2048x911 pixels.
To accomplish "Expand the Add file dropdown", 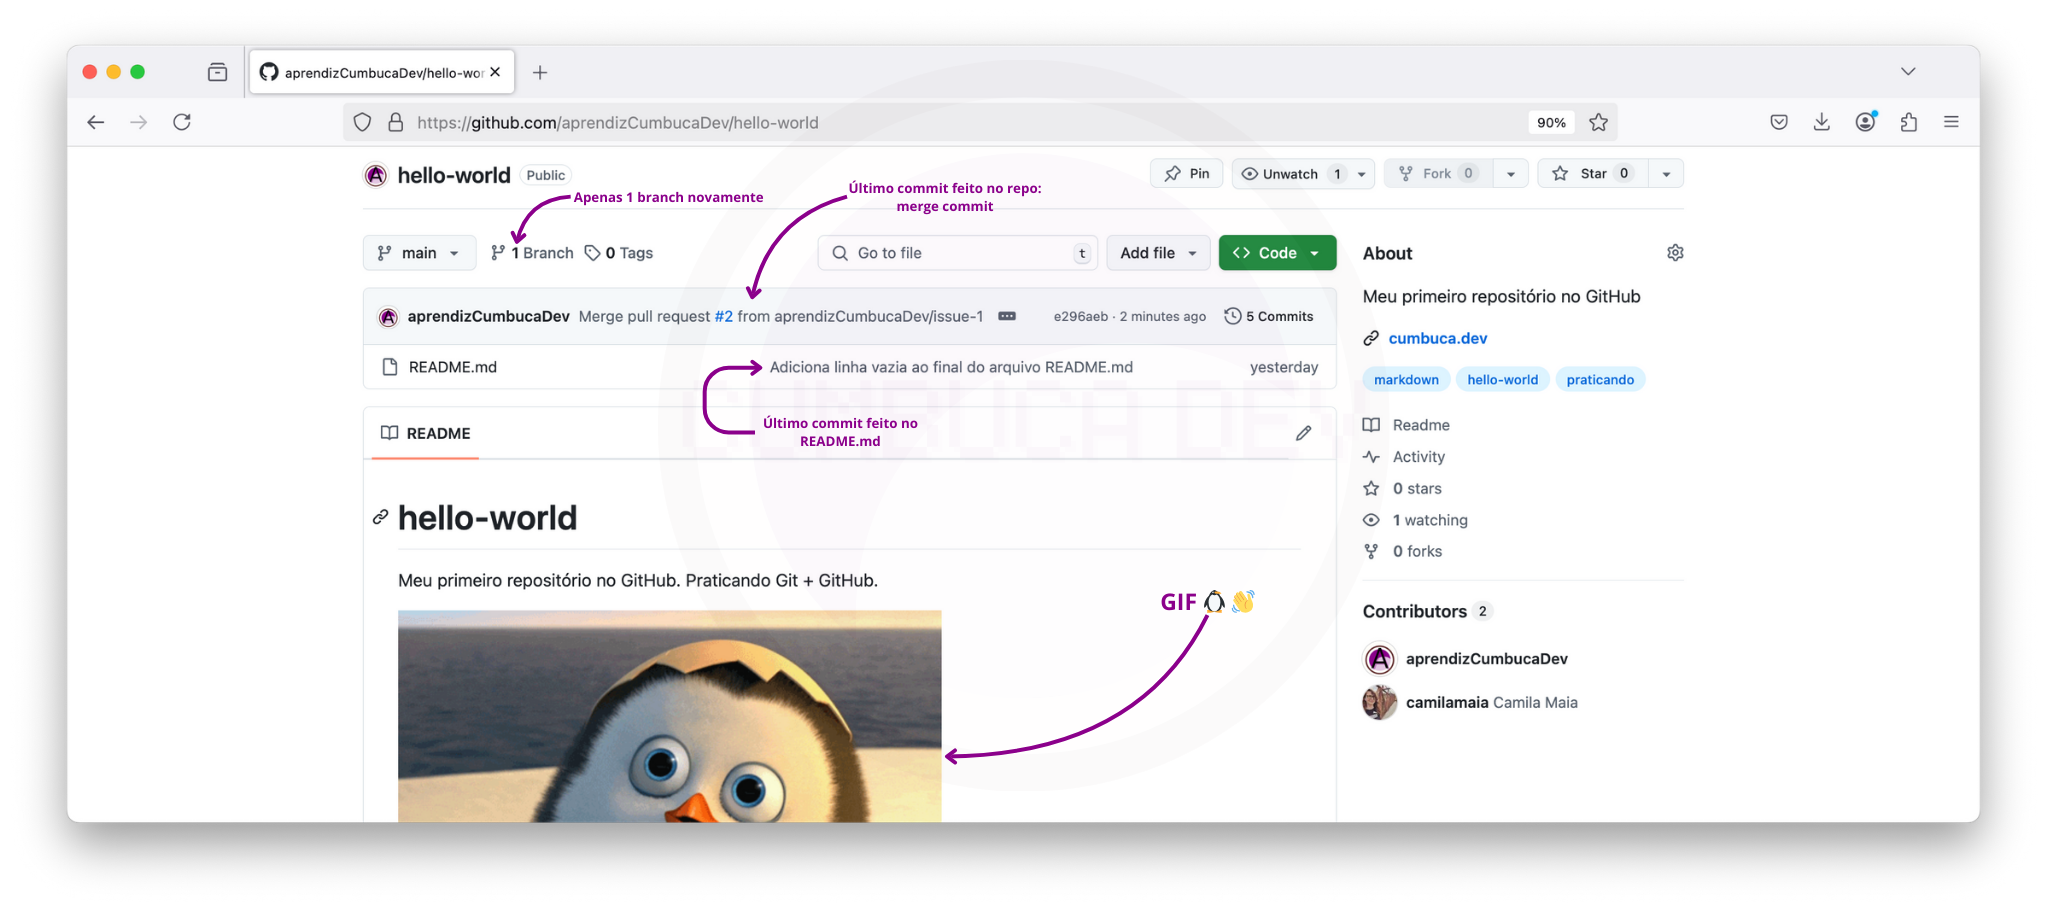I will (x=1158, y=253).
